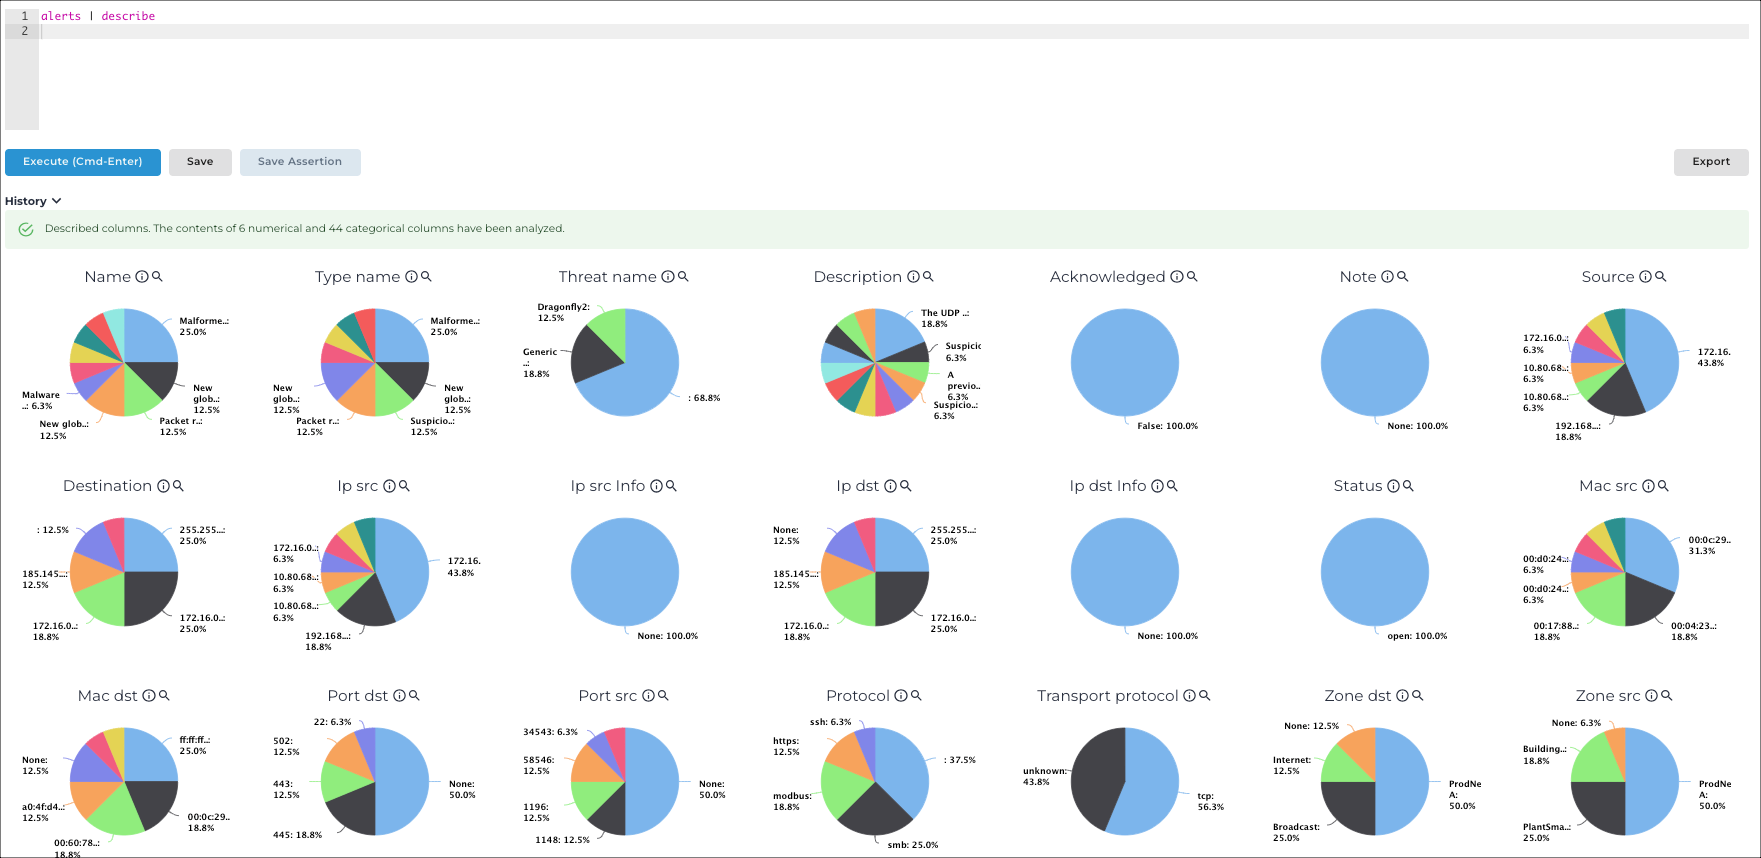Click the 'open: 100.0%' label under Status
The height and width of the screenshot is (858, 1761).
1417,636
